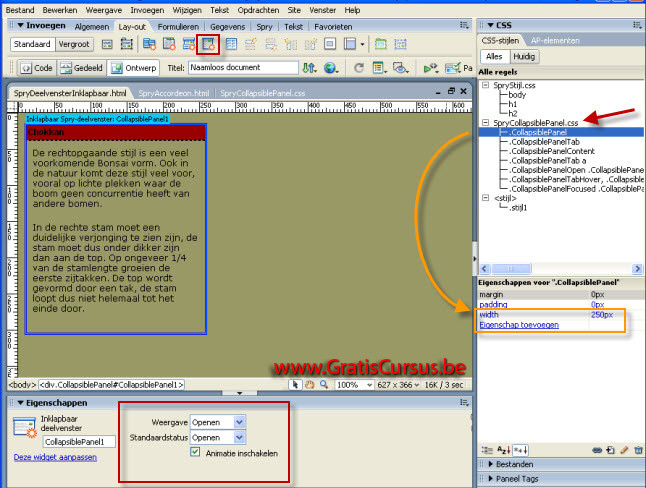This screenshot has height=488, width=646.
Task: Open the view options icon
Action: click(x=379, y=68)
